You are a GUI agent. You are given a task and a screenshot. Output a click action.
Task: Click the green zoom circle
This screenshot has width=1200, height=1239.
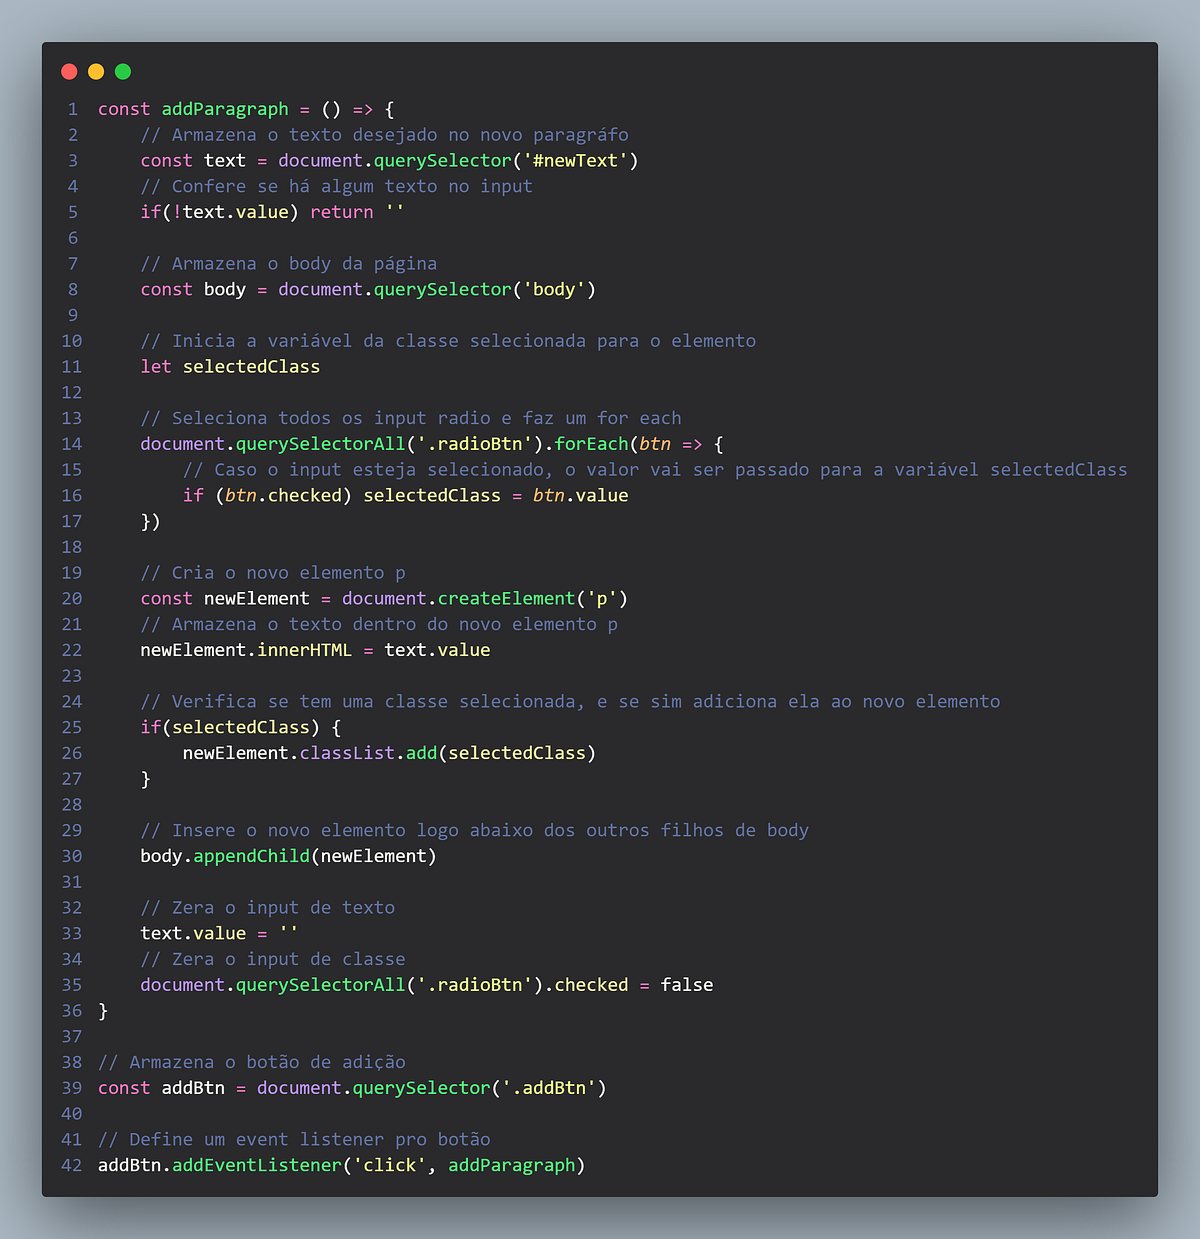(x=122, y=71)
